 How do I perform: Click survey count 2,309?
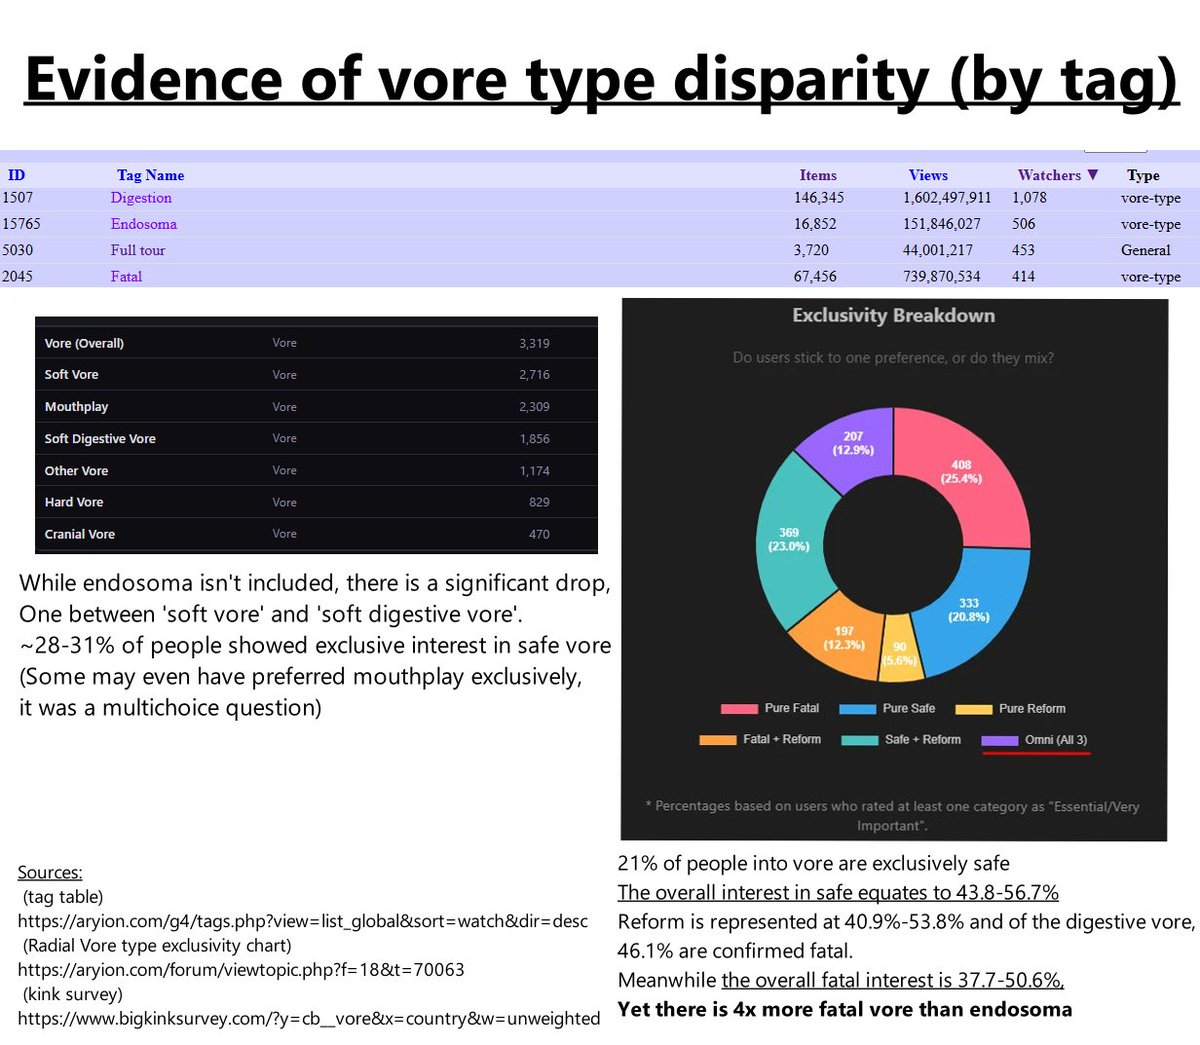[x=534, y=407]
